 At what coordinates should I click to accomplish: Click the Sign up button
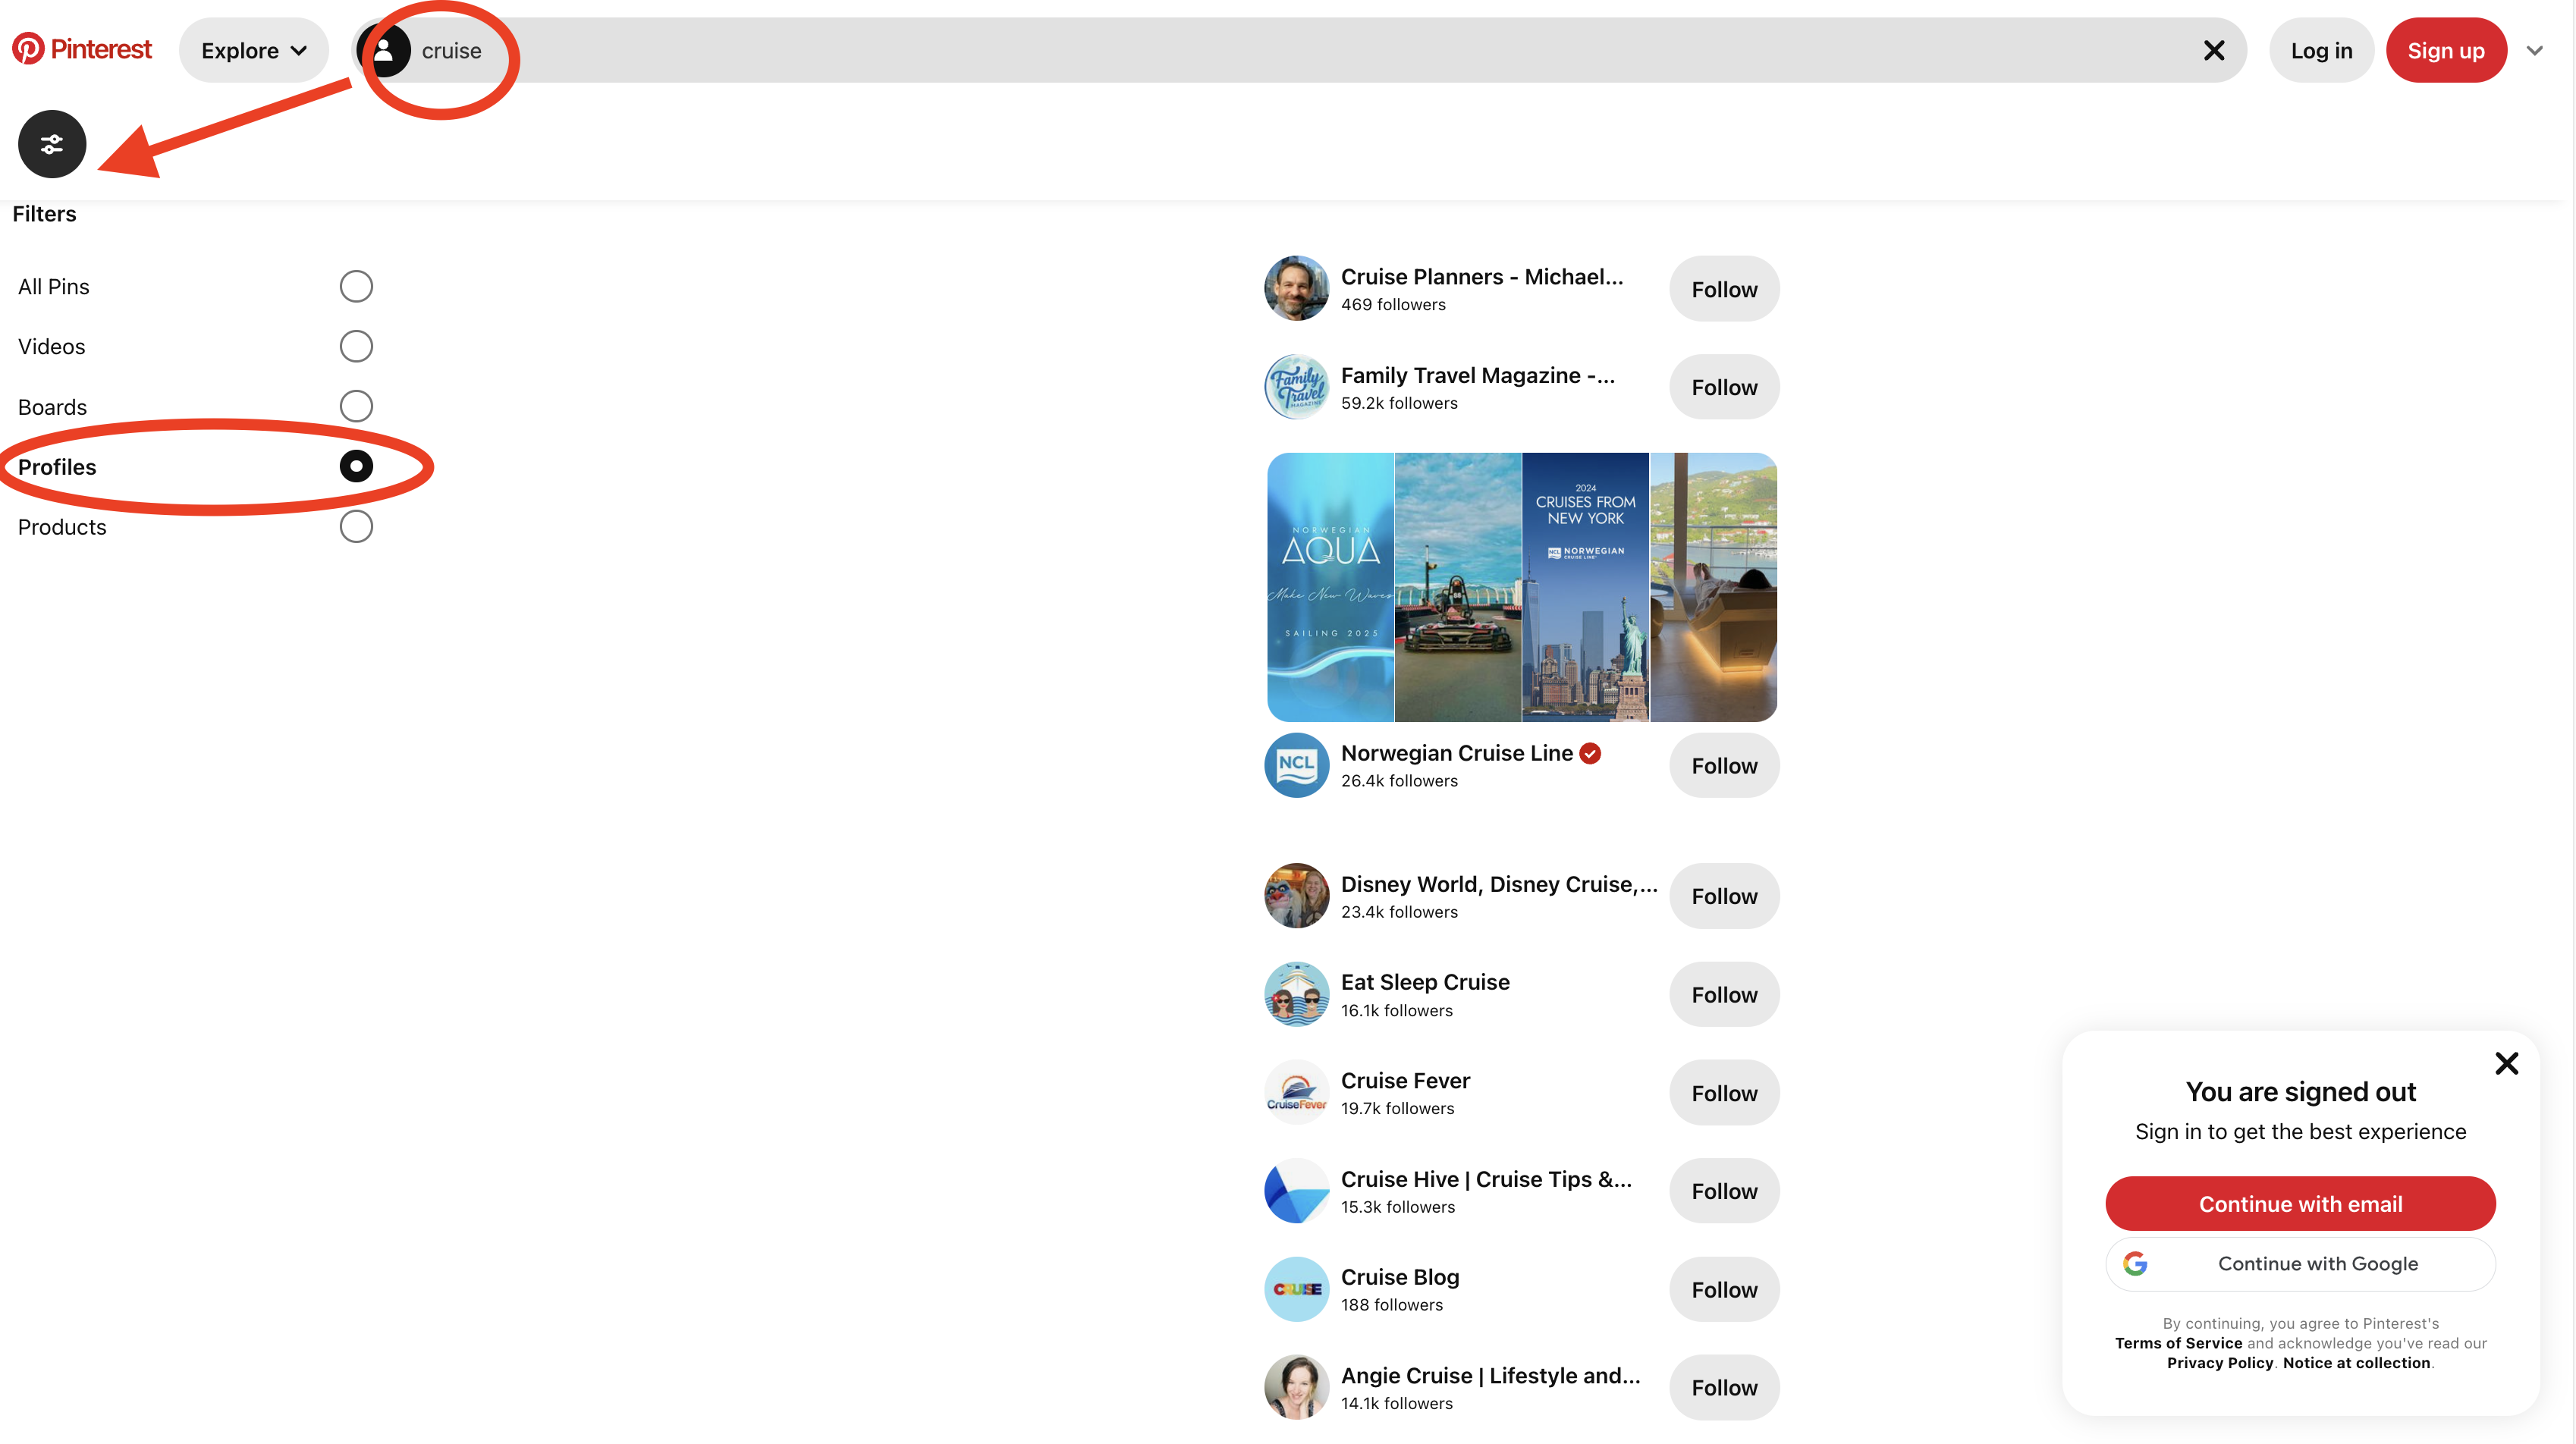click(2446, 50)
